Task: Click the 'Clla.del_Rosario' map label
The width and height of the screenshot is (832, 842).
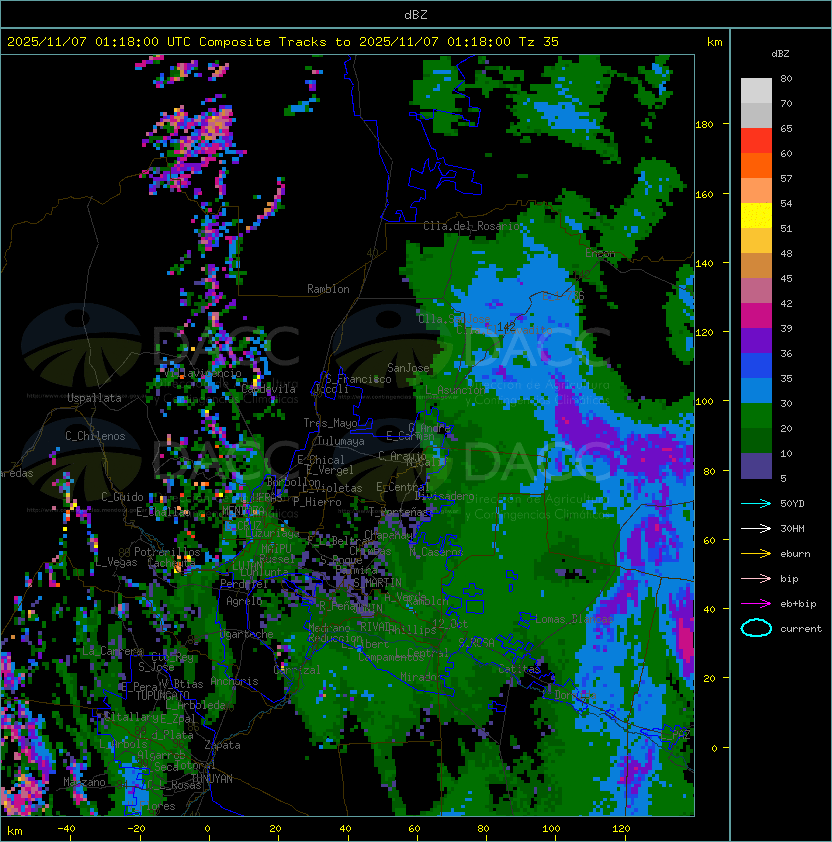Action: point(471,226)
